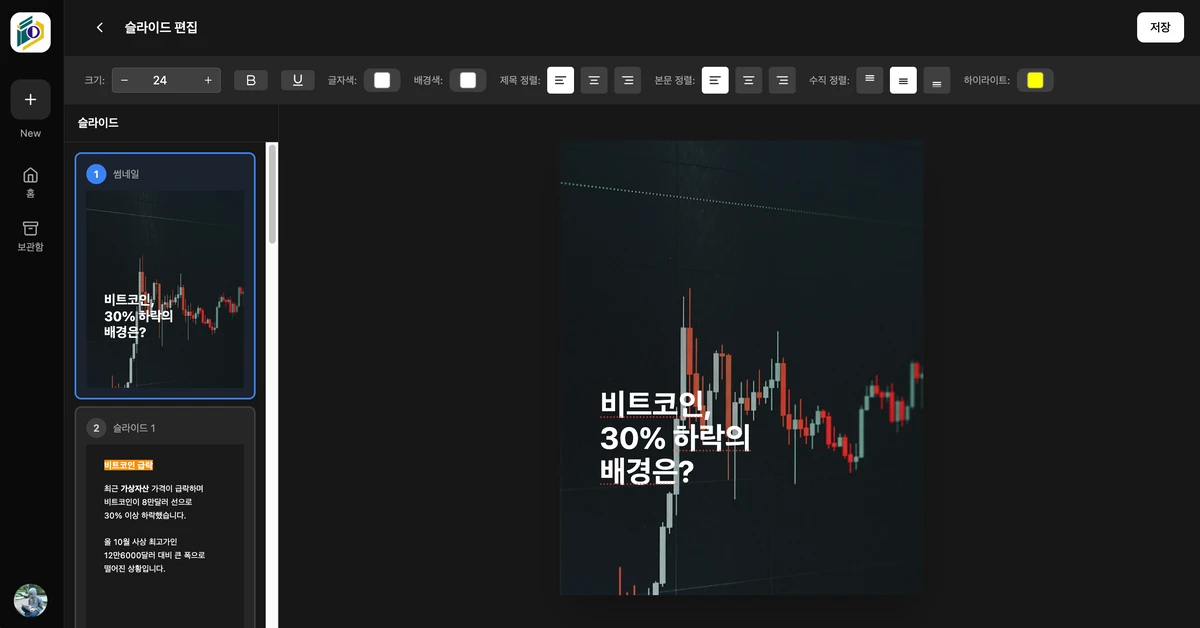This screenshot has width=1200, height=628.
Task: Click the 슬라이드 편집 page heading
Action: coord(161,28)
